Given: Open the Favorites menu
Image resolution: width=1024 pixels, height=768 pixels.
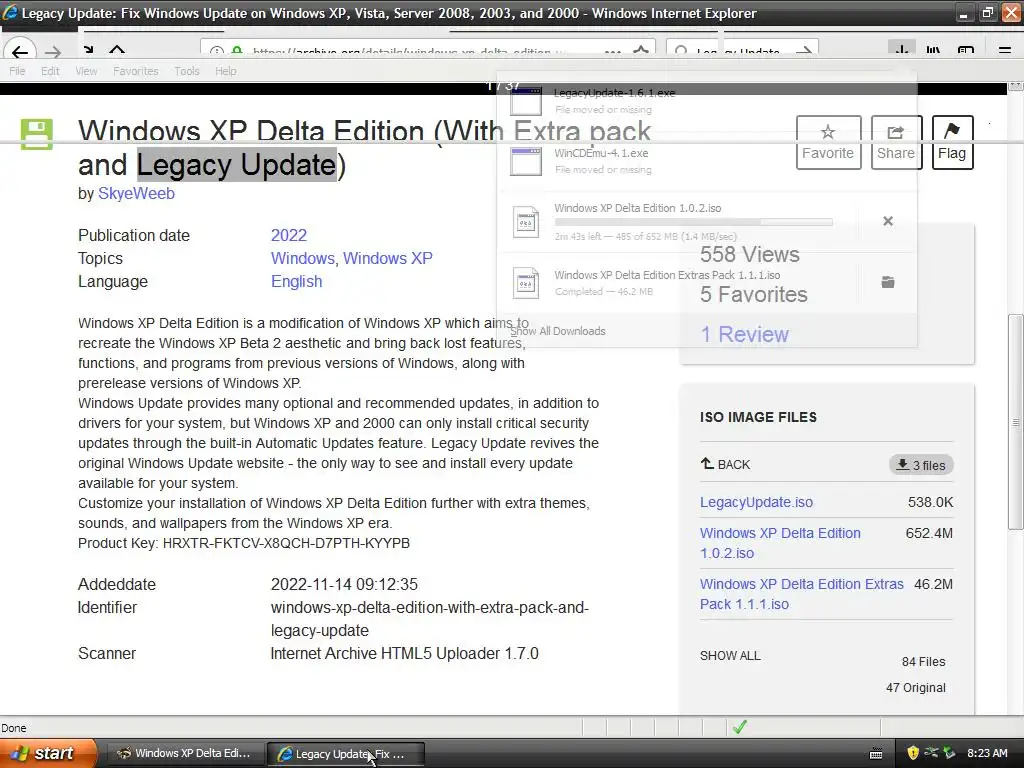Looking at the screenshot, I should [135, 71].
